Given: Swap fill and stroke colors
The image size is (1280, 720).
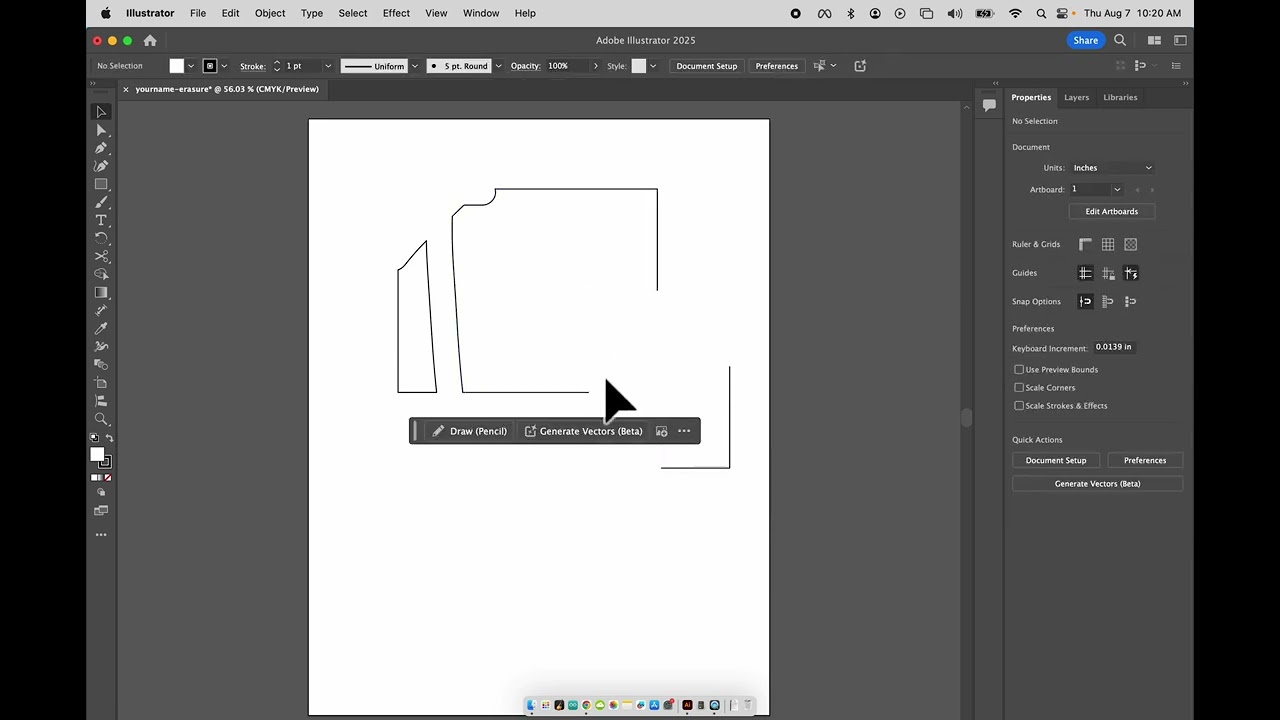Looking at the screenshot, I should (109, 438).
